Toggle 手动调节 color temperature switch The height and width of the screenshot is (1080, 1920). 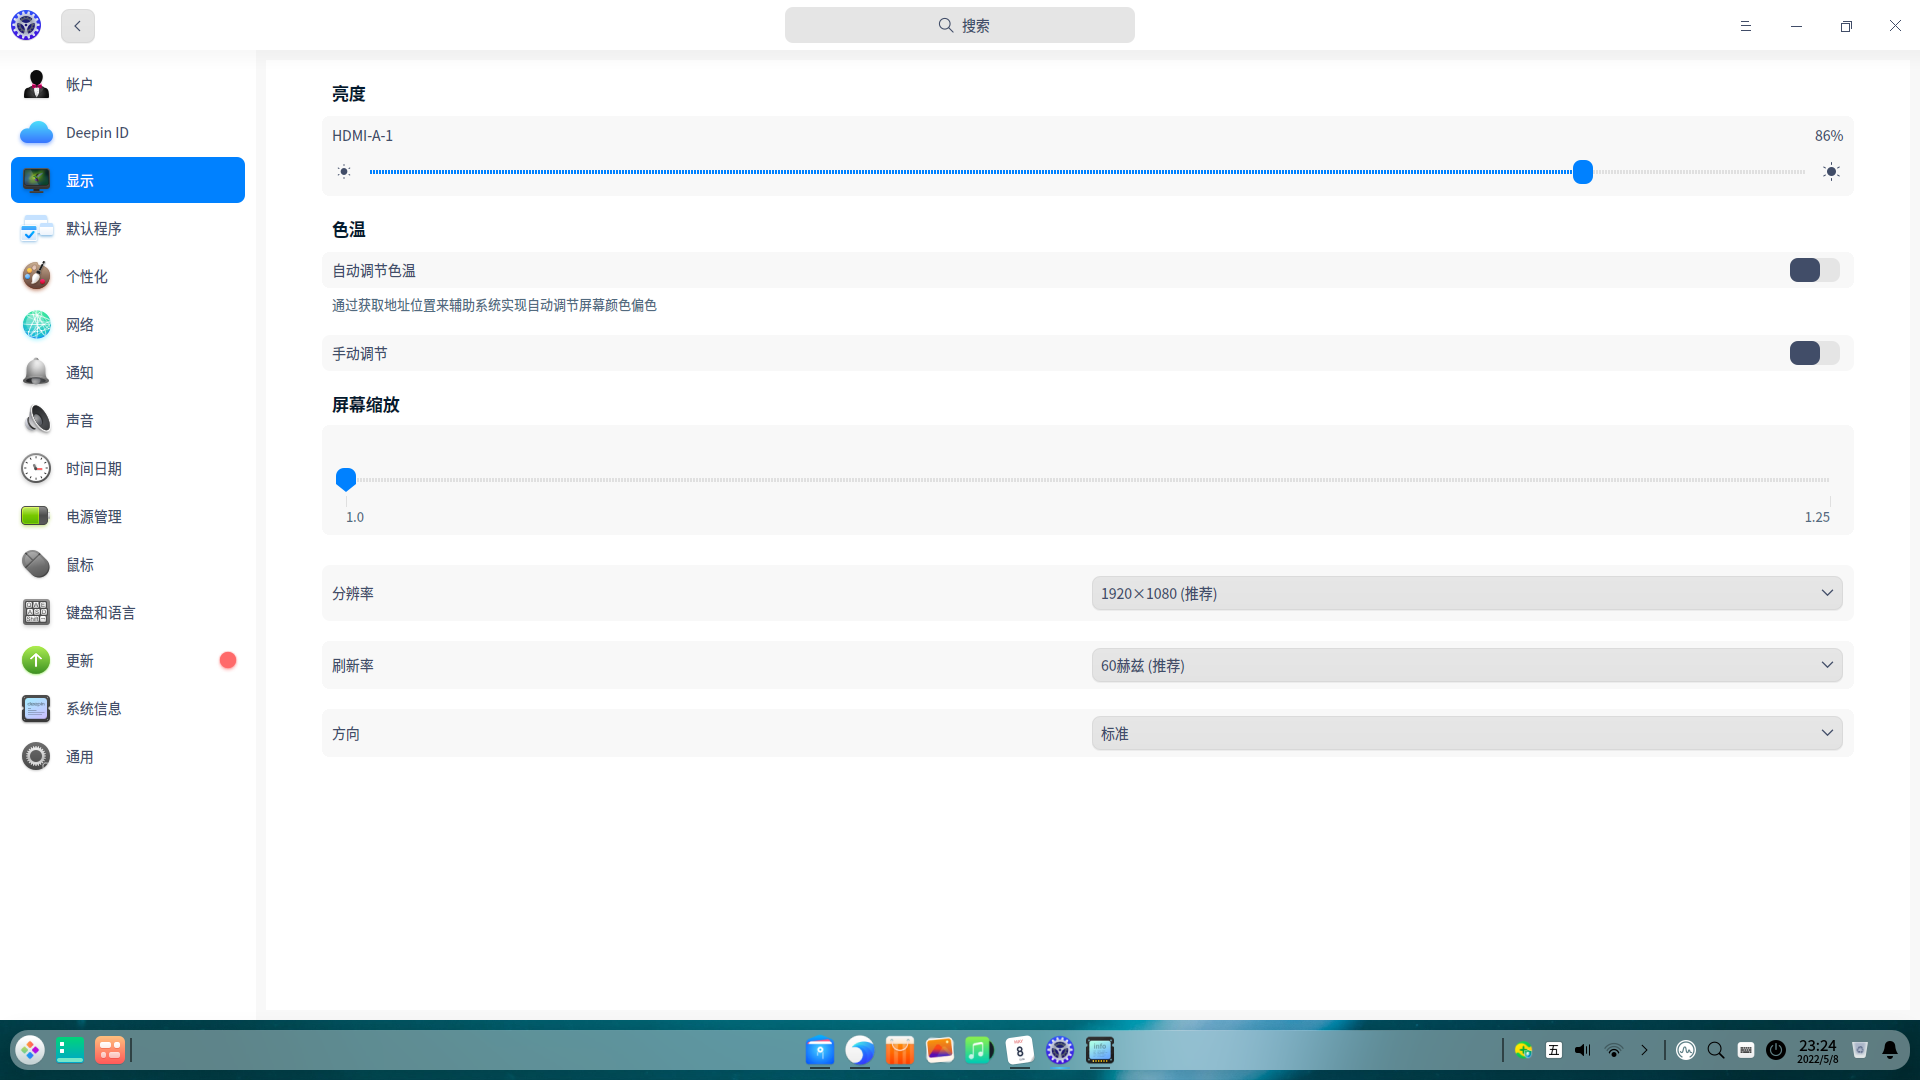pyautogui.click(x=1814, y=353)
